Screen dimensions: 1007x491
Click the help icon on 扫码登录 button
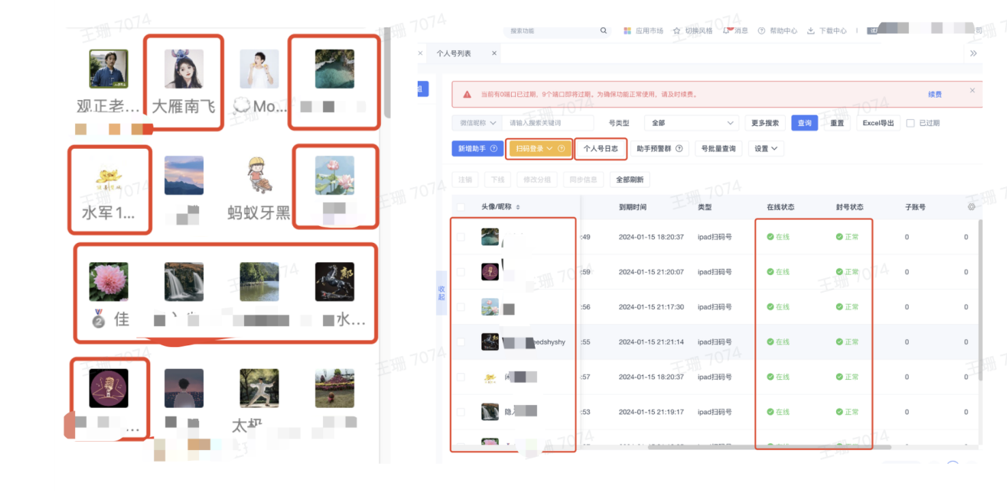[x=561, y=148]
